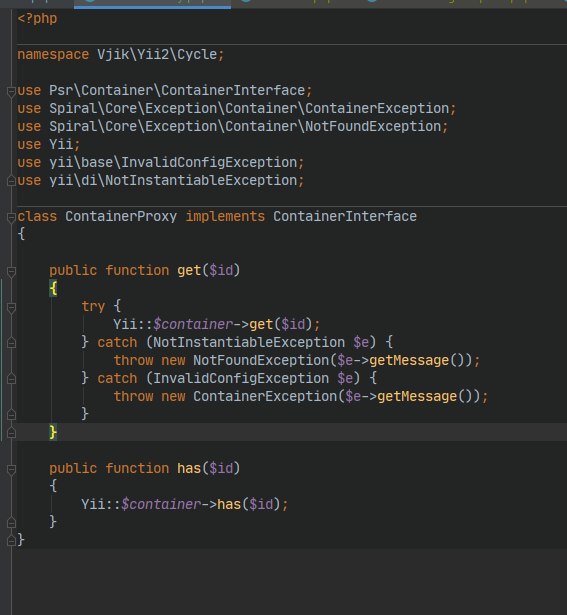Collapse the try block fold marker
This screenshot has width=567, height=615.
click(11, 307)
